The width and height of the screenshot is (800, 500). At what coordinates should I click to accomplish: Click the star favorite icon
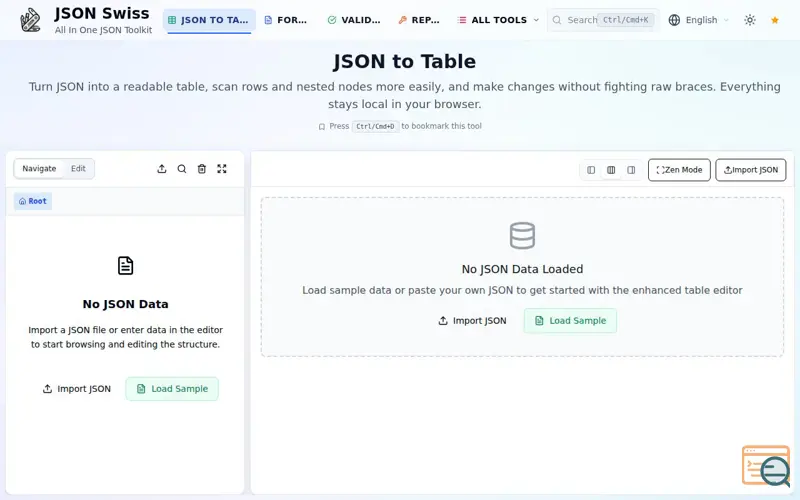coord(774,20)
